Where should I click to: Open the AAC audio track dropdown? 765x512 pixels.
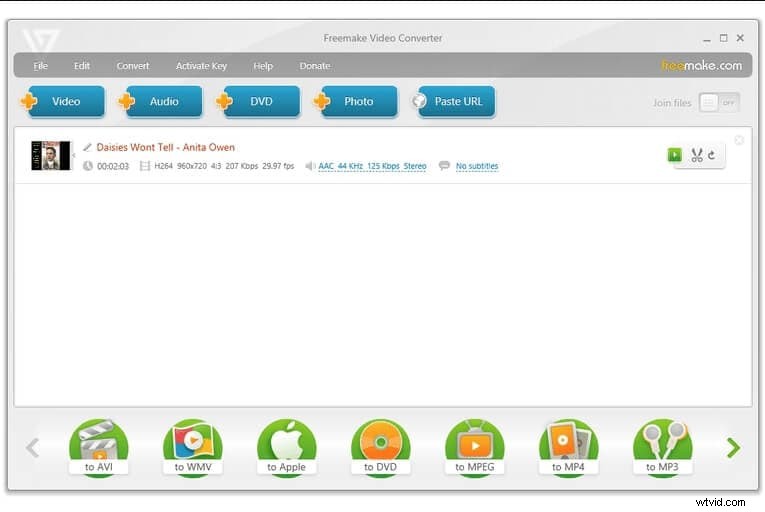(372, 166)
